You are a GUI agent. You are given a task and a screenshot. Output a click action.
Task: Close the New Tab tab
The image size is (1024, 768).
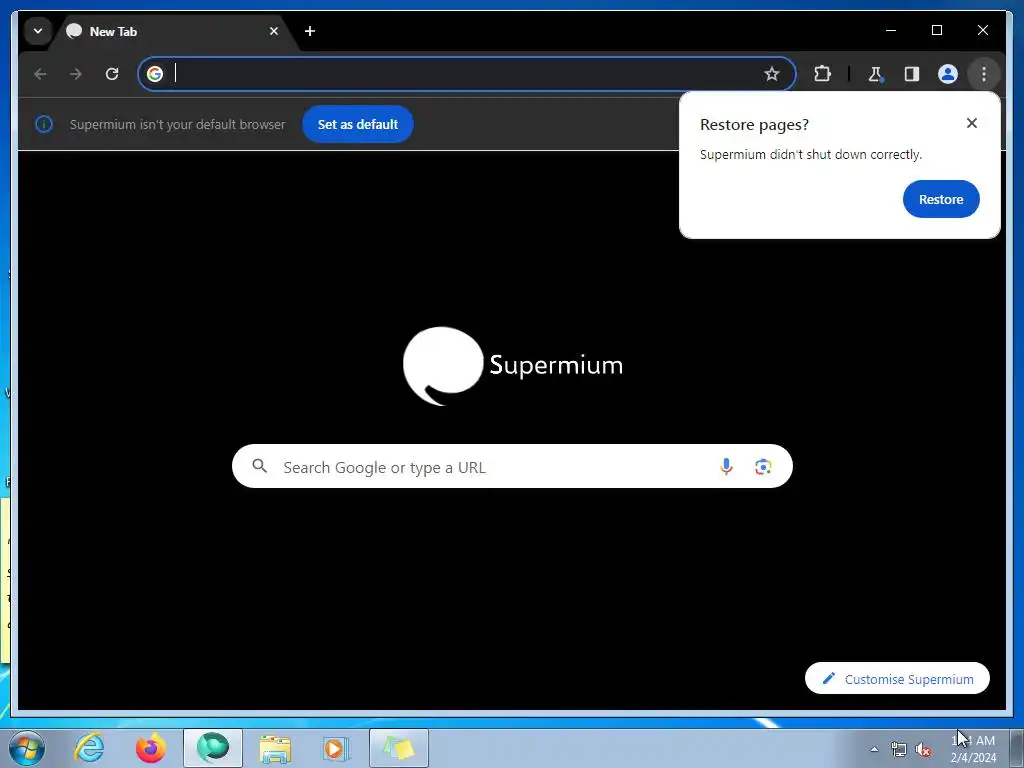coord(274,31)
